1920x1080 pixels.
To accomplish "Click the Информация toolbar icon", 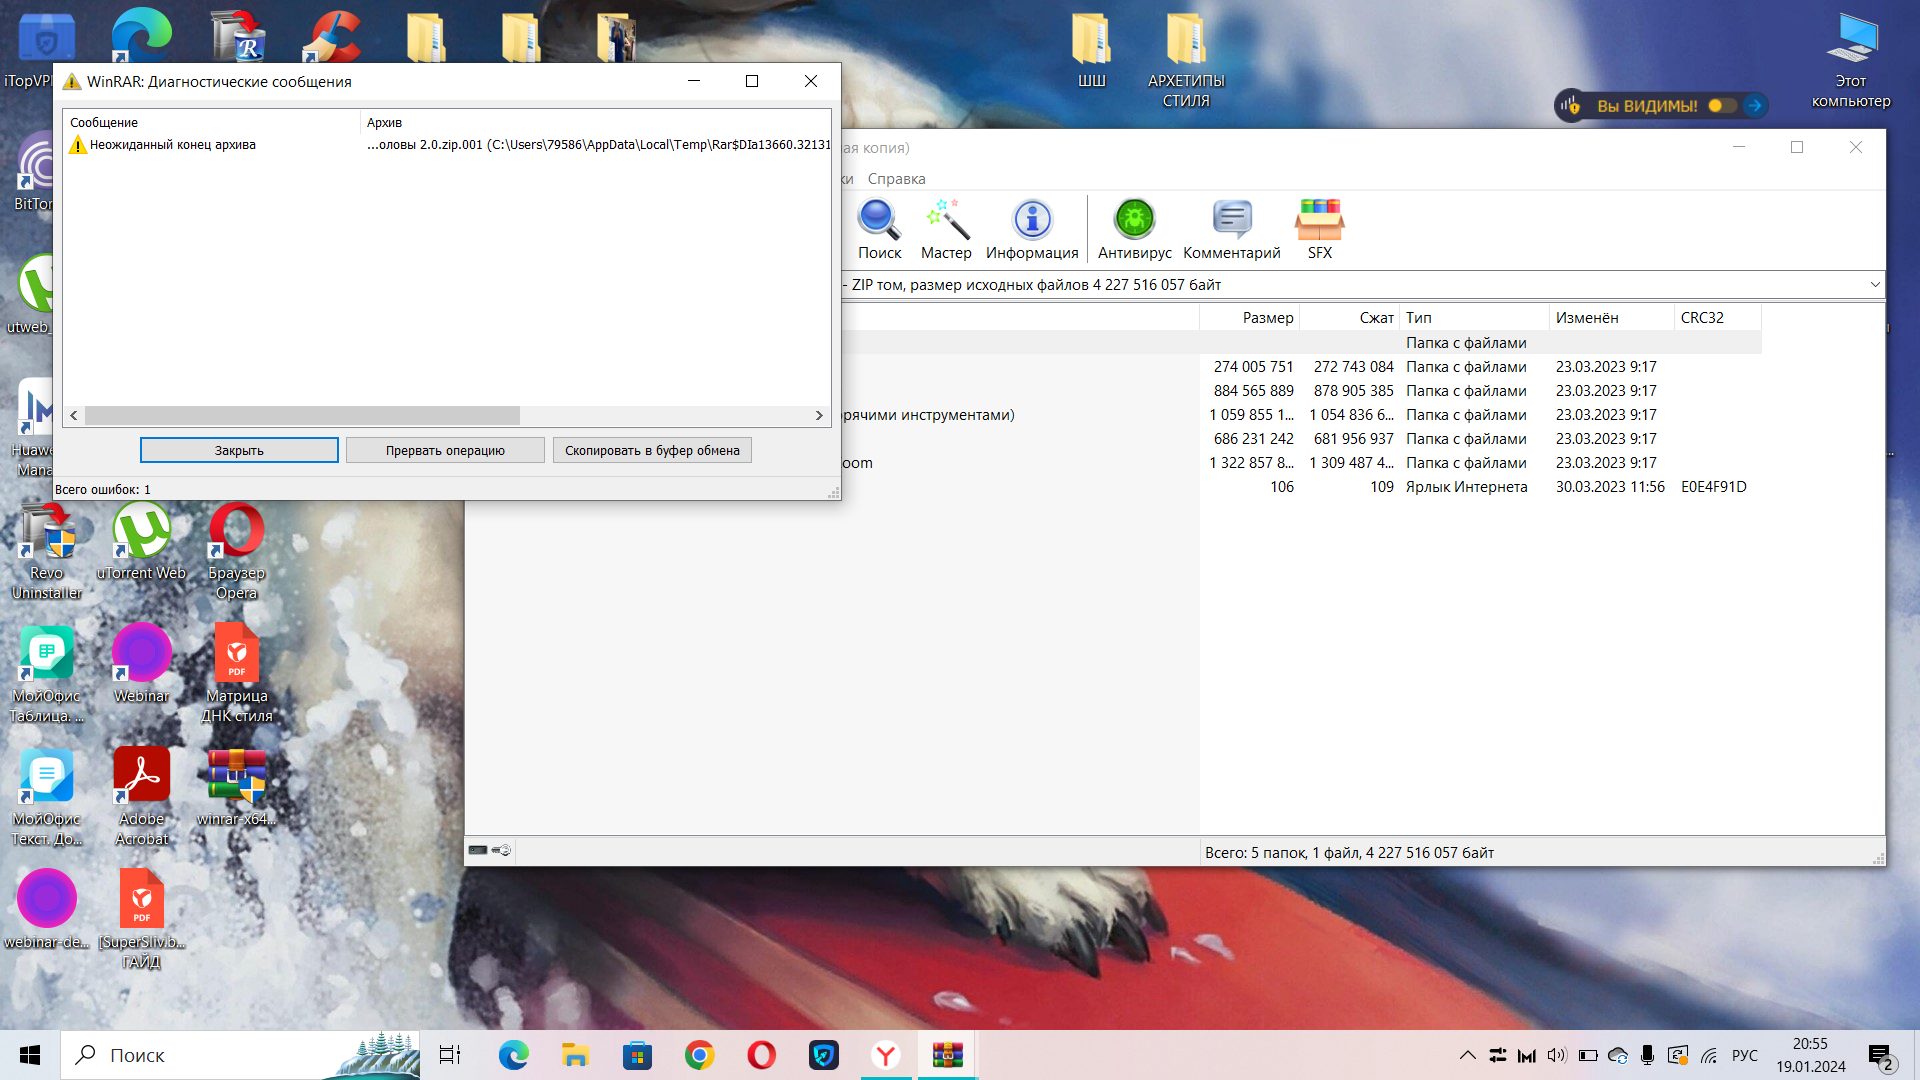I will (x=1032, y=228).
